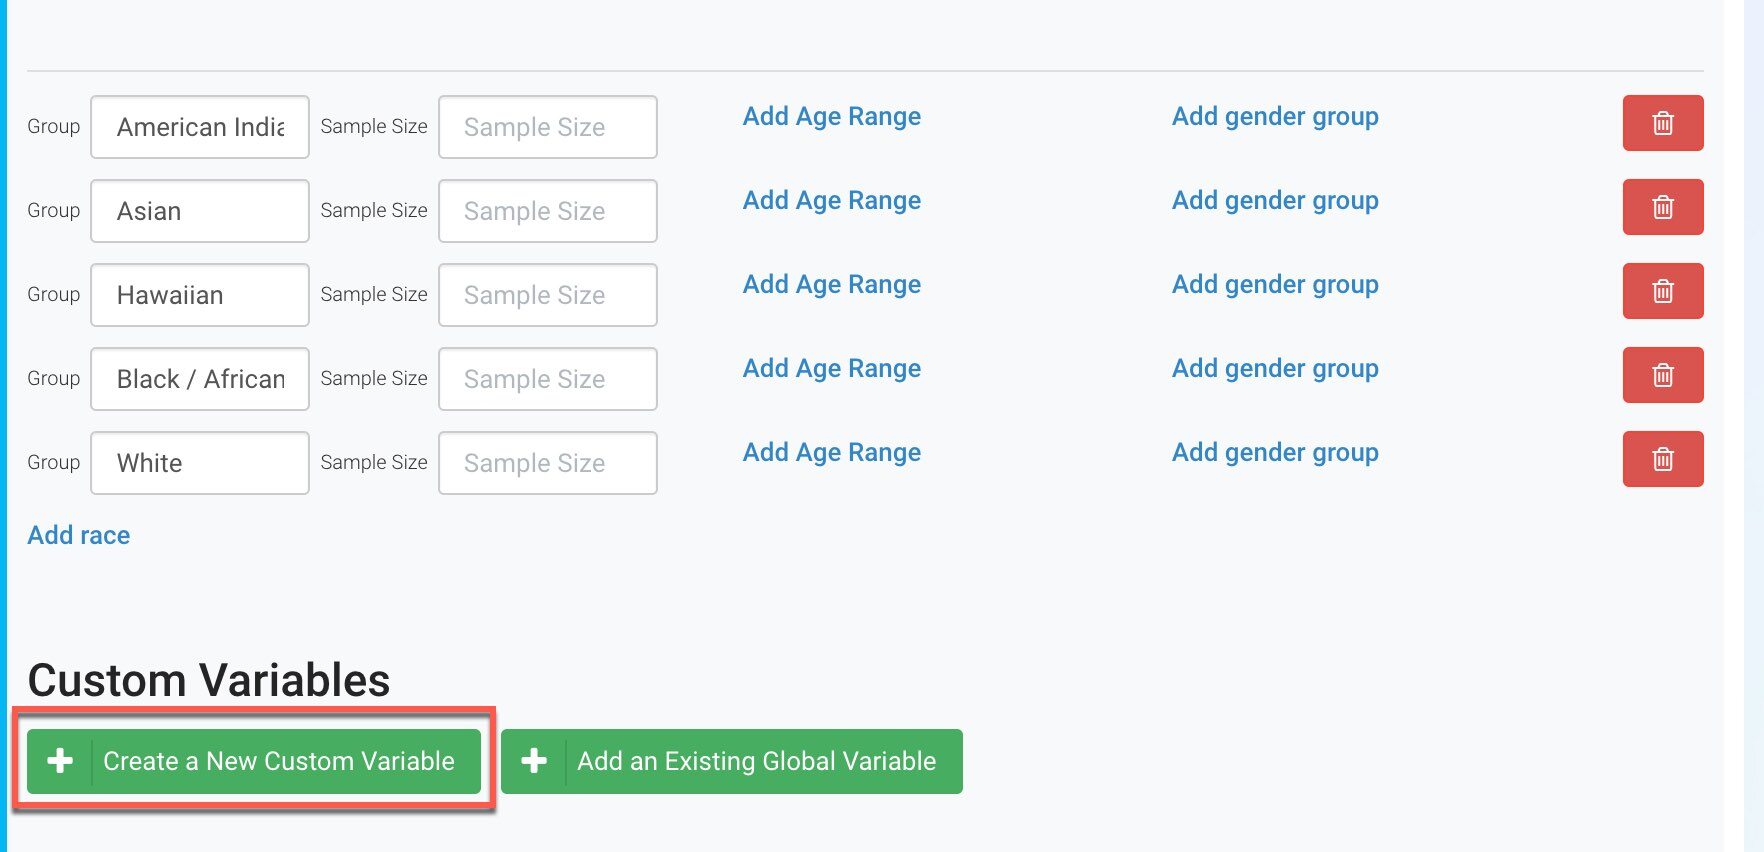
Task: Edit the Hawaiian group name field
Action: (x=200, y=295)
